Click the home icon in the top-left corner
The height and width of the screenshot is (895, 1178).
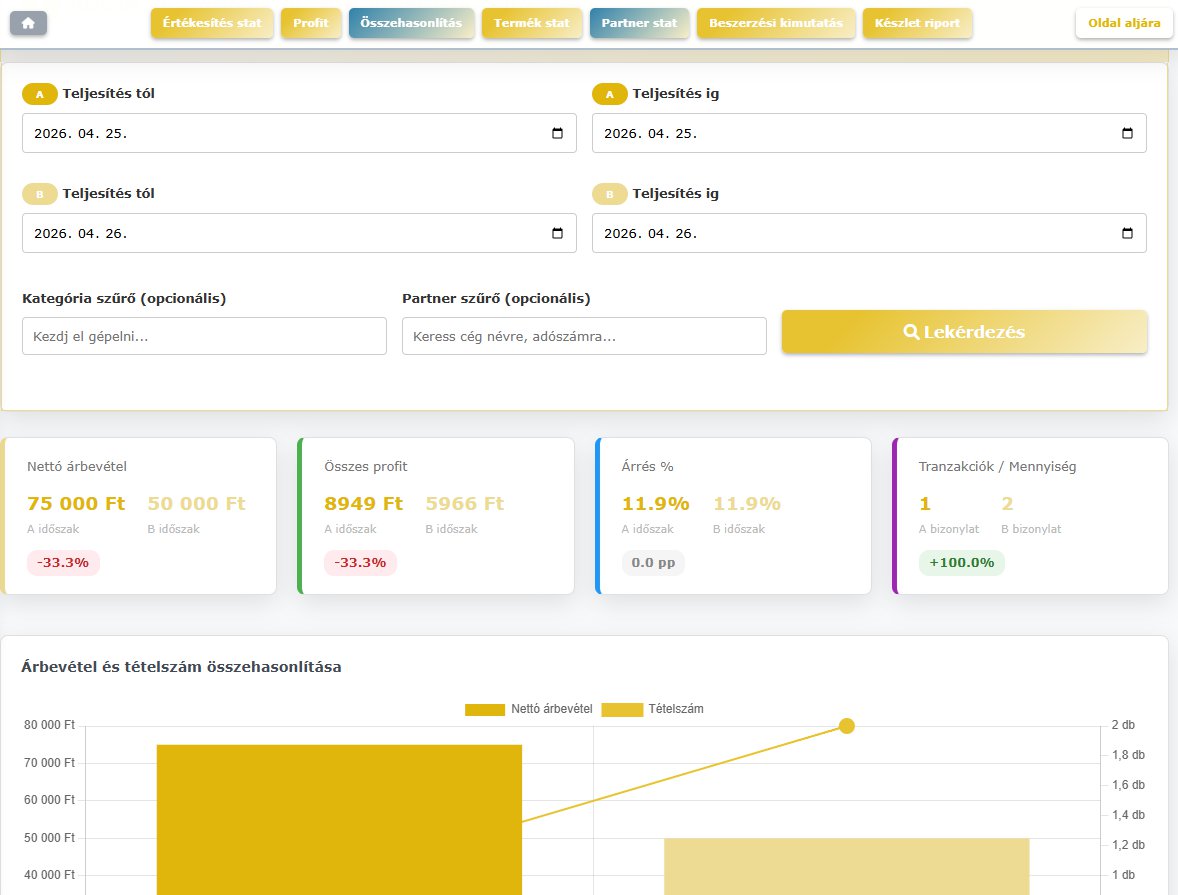pyautogui.click(x=28, y=22)
